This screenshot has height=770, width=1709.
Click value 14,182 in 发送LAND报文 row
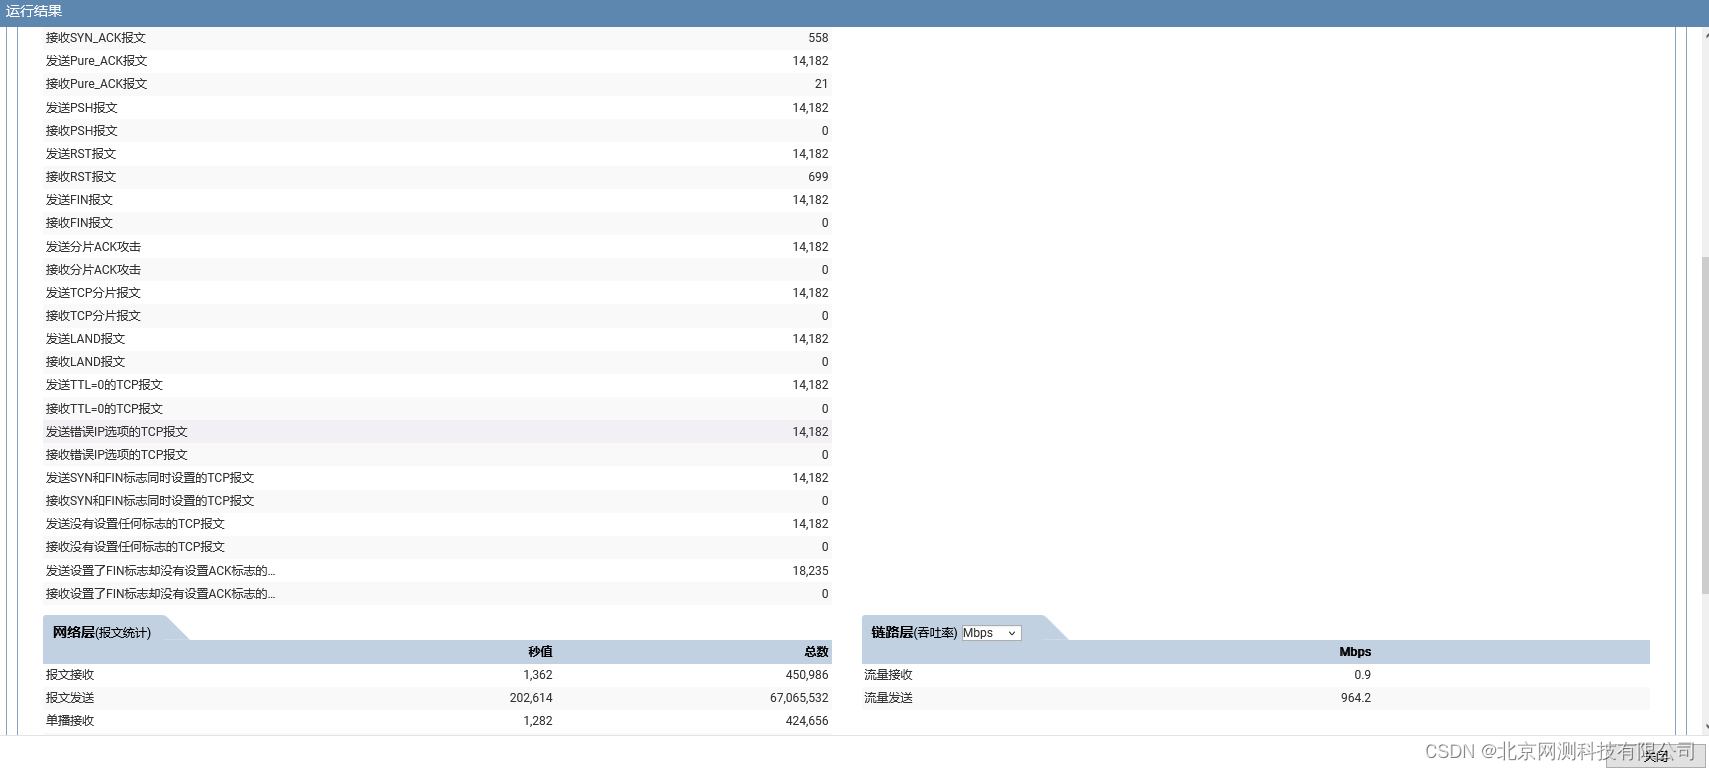point(810,339)
